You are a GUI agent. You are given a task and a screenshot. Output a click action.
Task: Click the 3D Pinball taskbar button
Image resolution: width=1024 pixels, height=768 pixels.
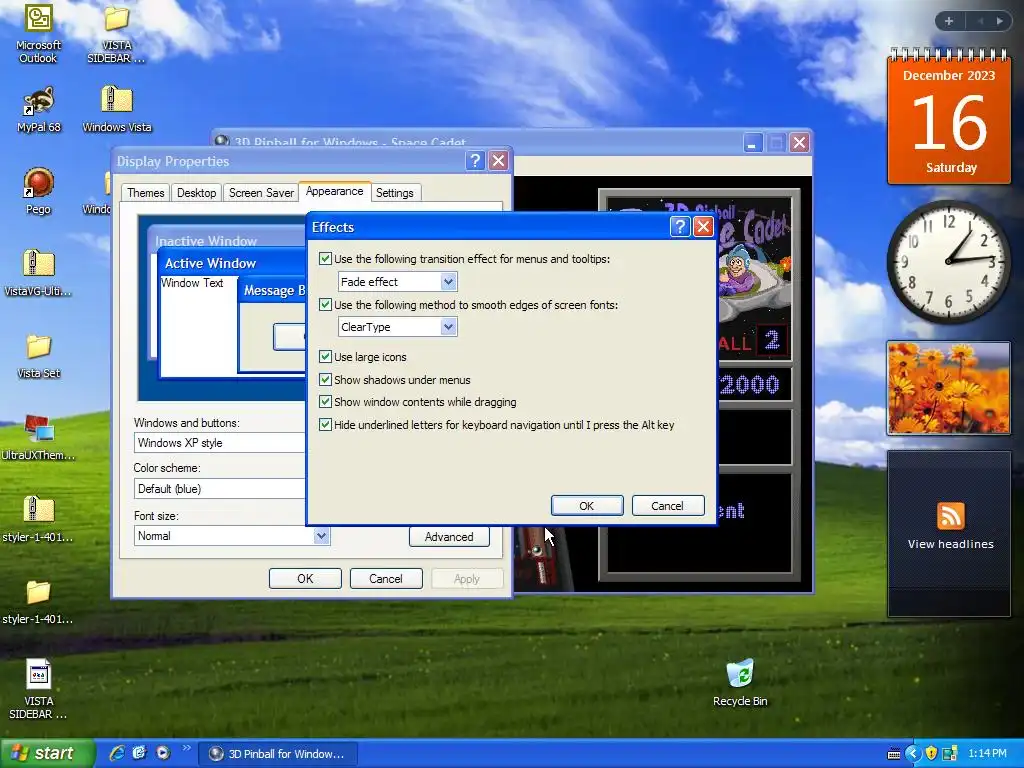point(278,754)
